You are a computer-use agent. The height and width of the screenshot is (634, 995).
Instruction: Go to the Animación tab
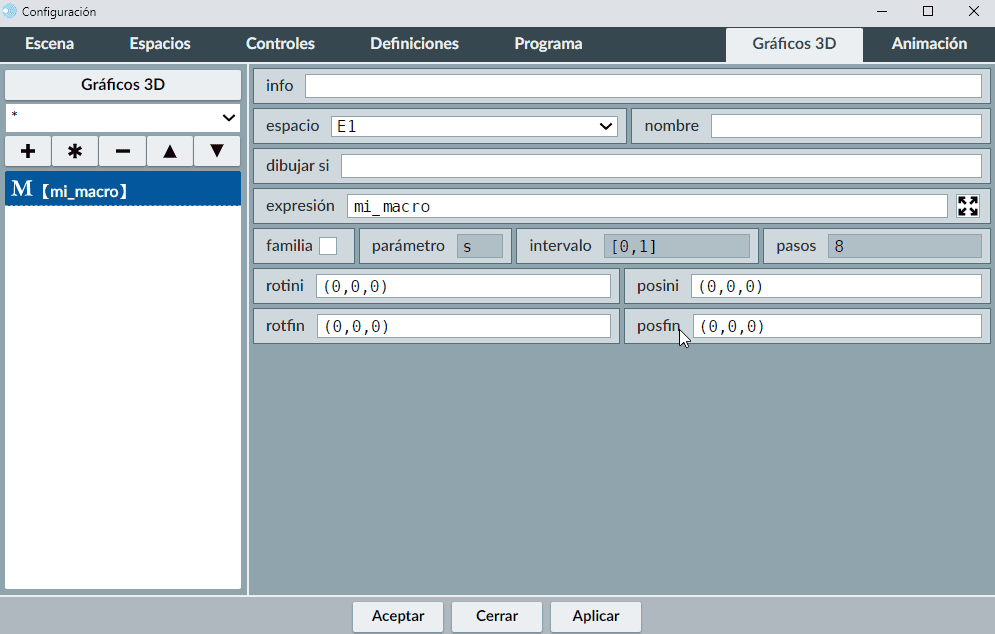pos(929,44)
